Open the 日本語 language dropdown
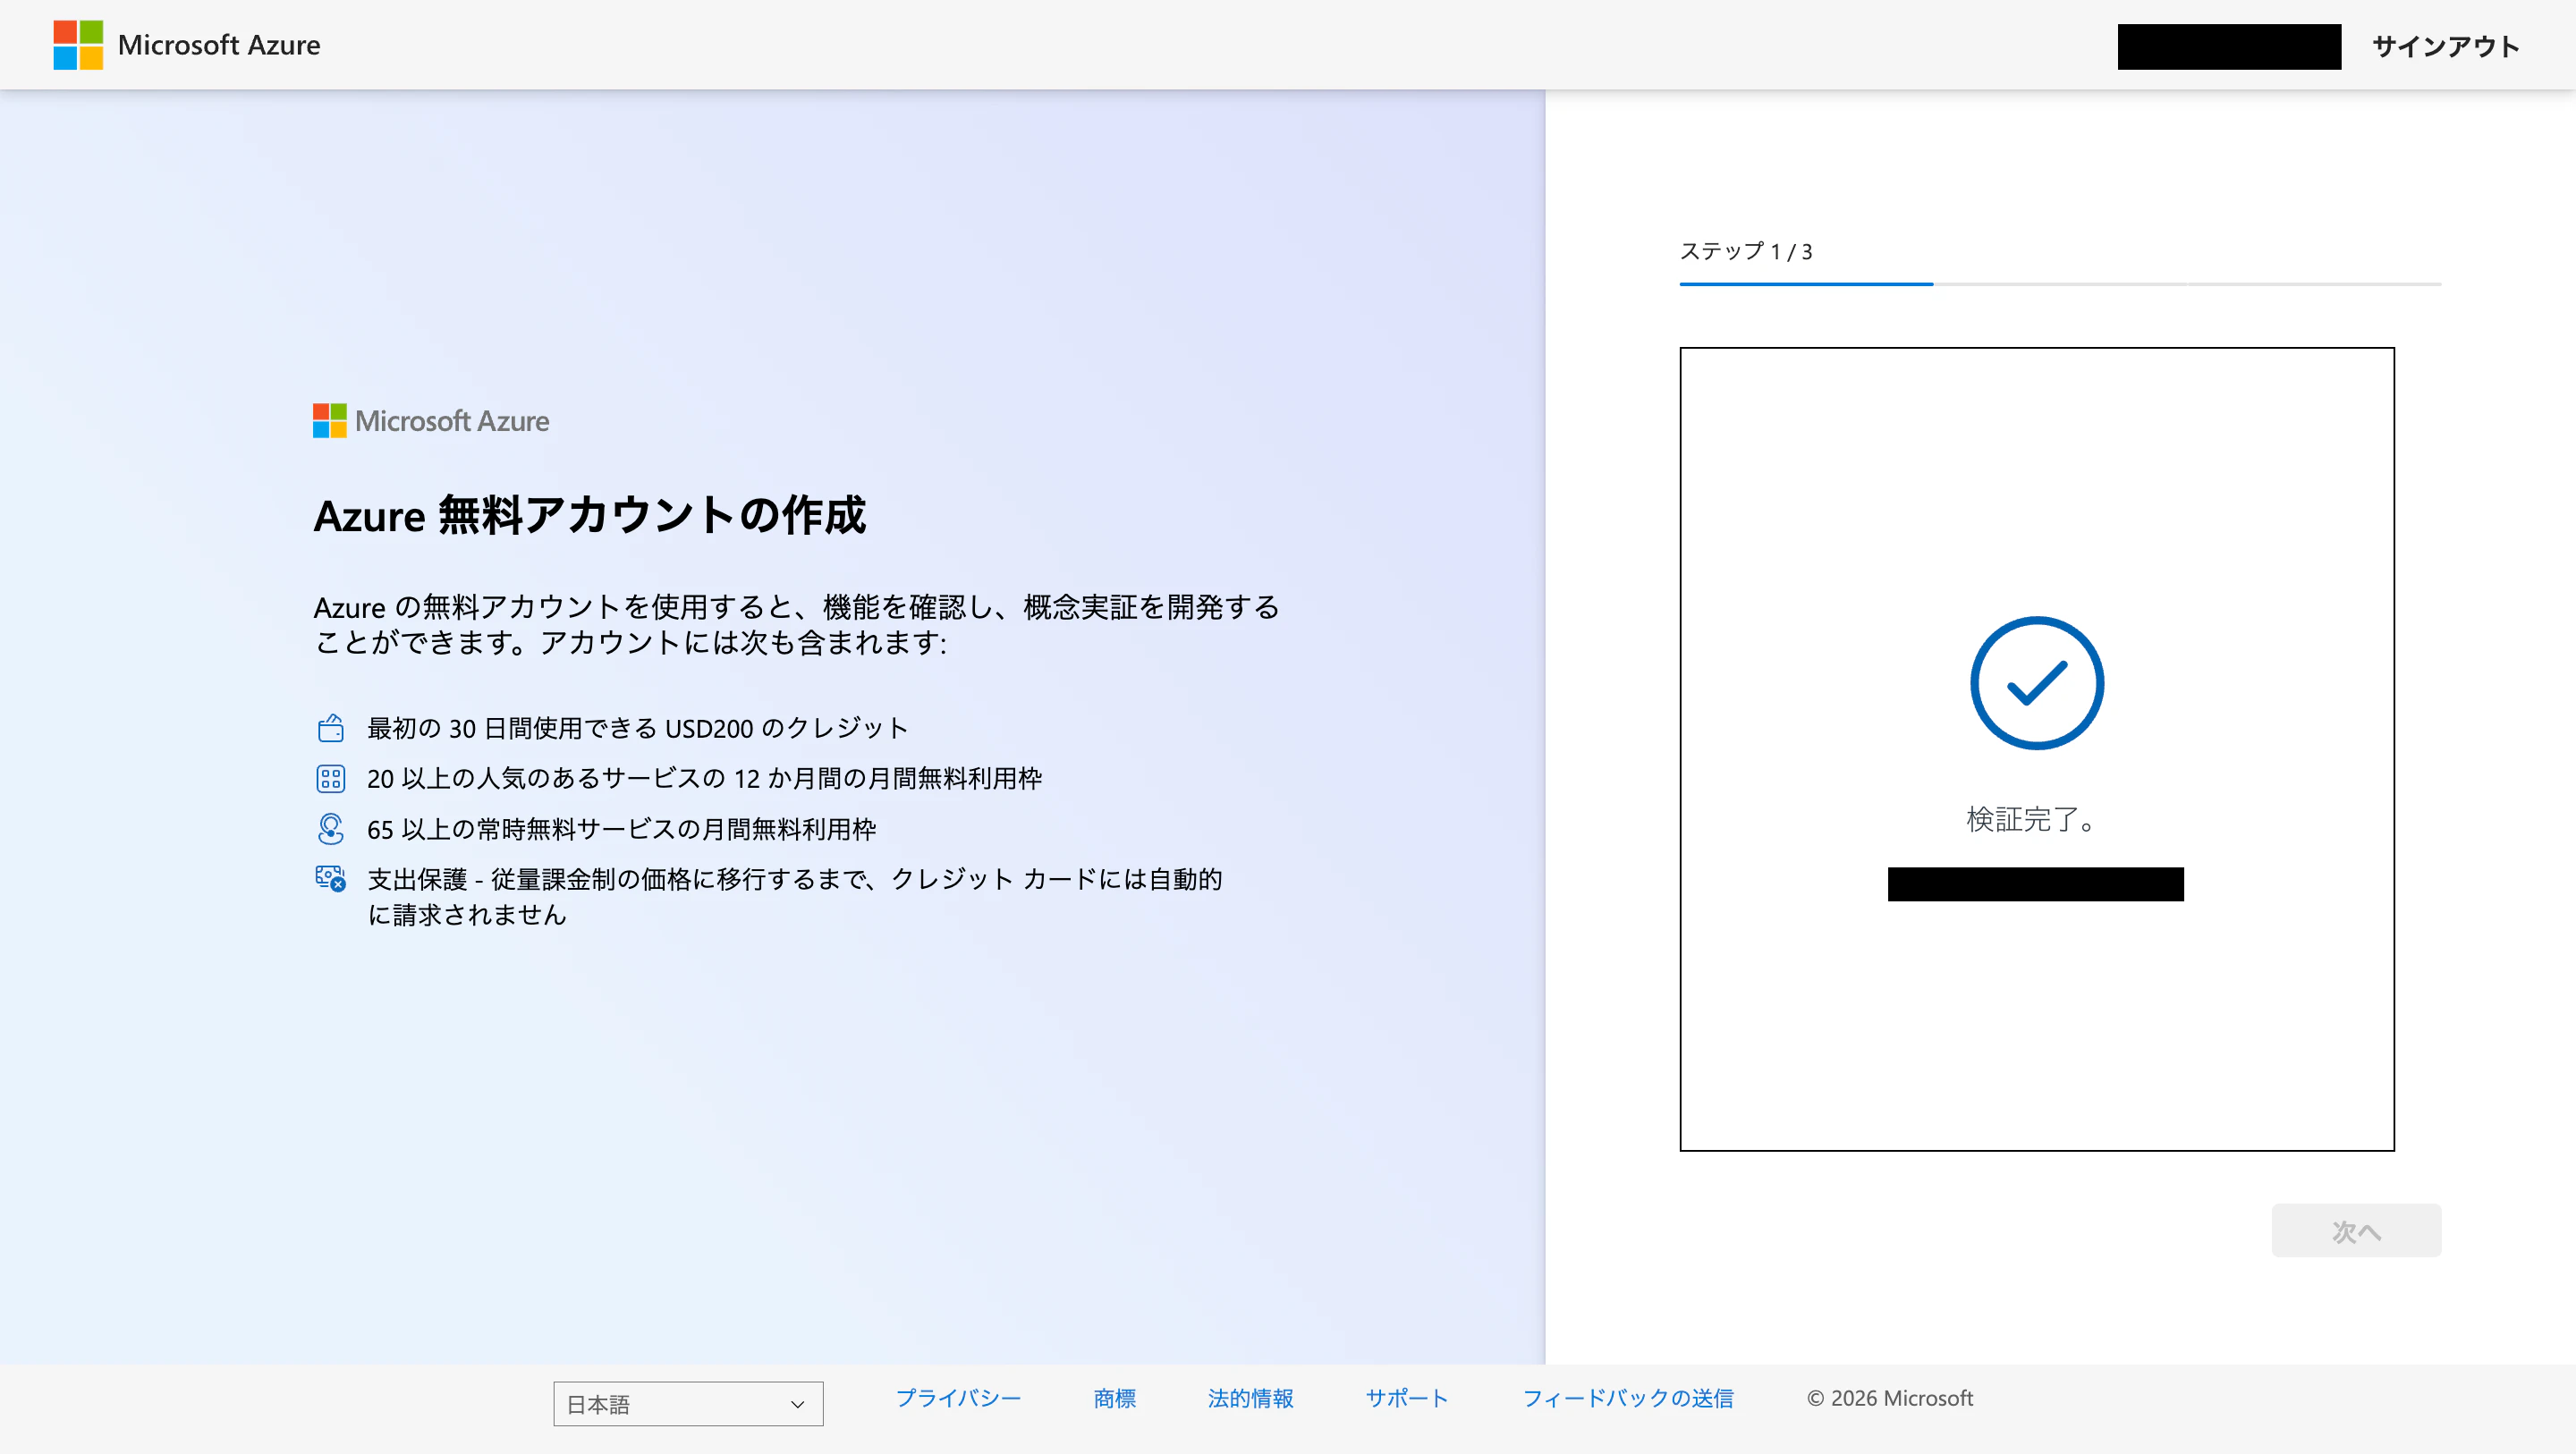The width and height of the screenshot is (2576, 1454). point(688,1404)
